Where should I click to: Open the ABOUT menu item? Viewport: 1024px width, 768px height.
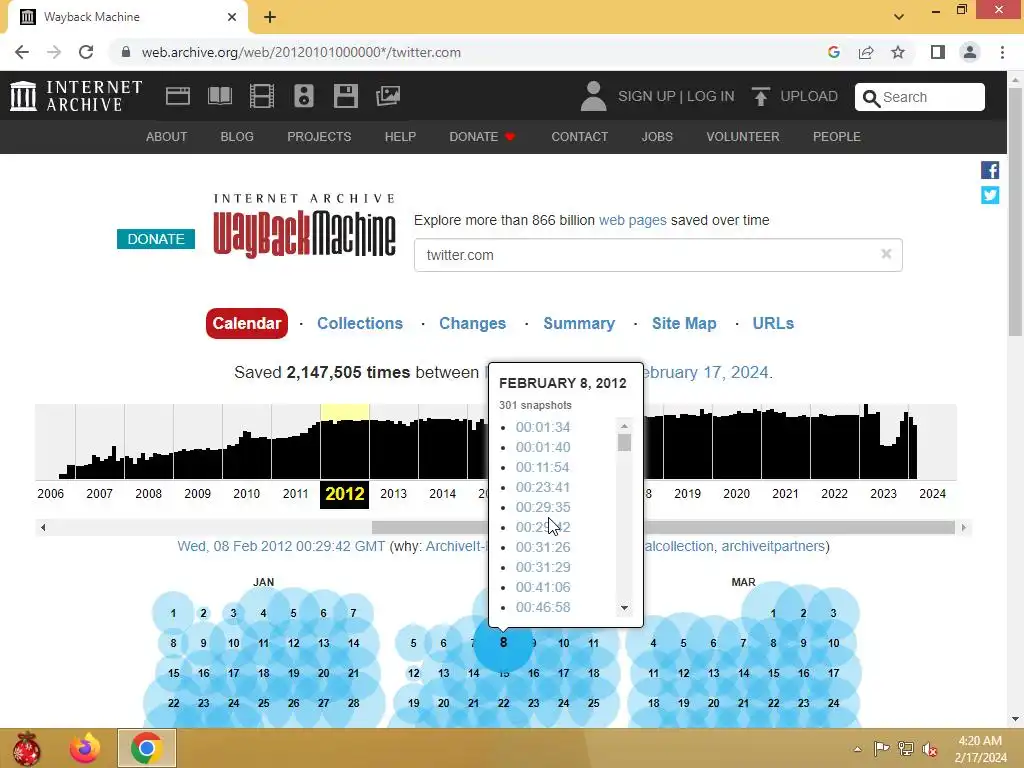(167, 136)
